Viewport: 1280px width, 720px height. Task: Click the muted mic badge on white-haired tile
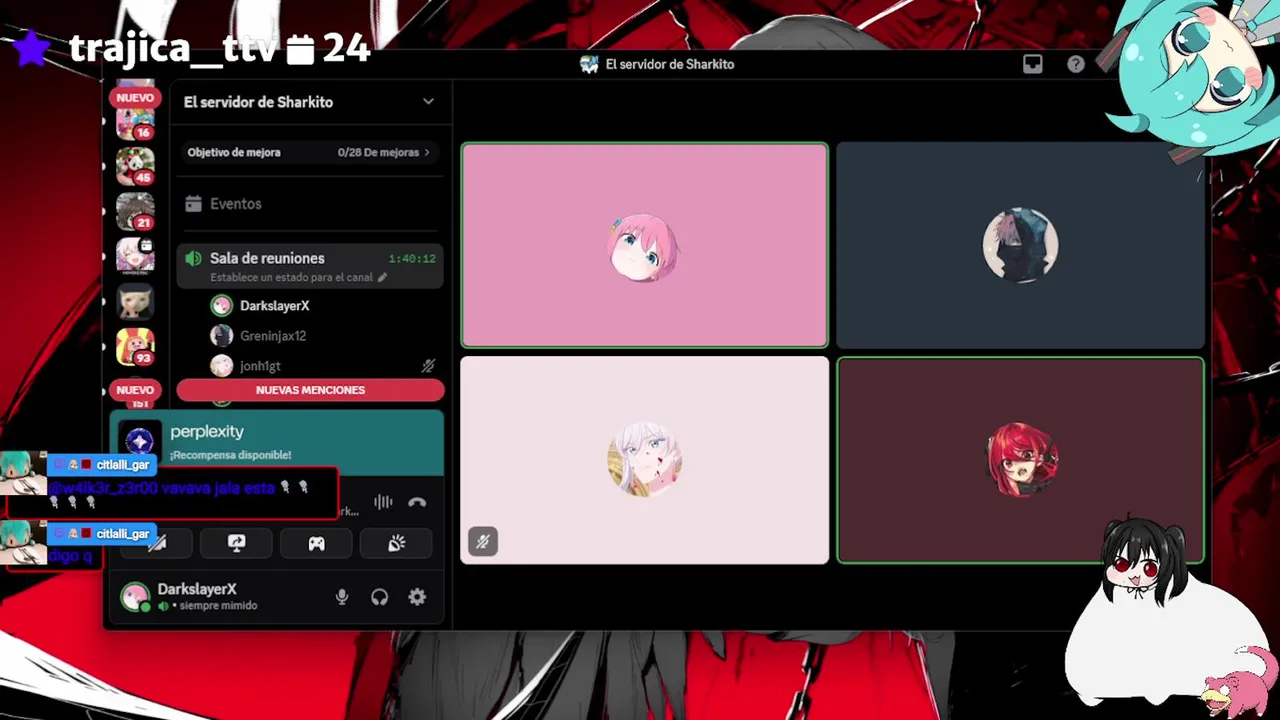coord(483,541)
